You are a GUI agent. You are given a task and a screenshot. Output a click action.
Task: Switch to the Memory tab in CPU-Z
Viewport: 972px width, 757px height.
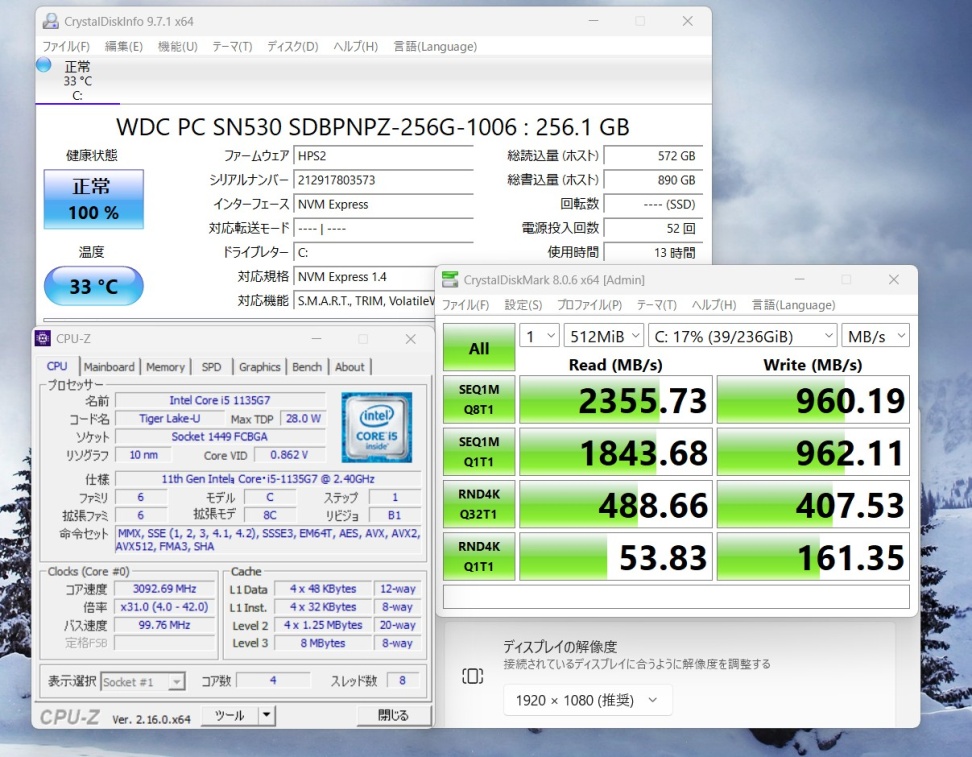point(166,367)
